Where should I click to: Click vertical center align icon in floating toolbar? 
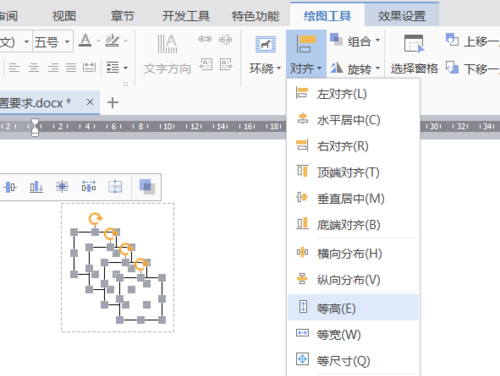[10, 187]
